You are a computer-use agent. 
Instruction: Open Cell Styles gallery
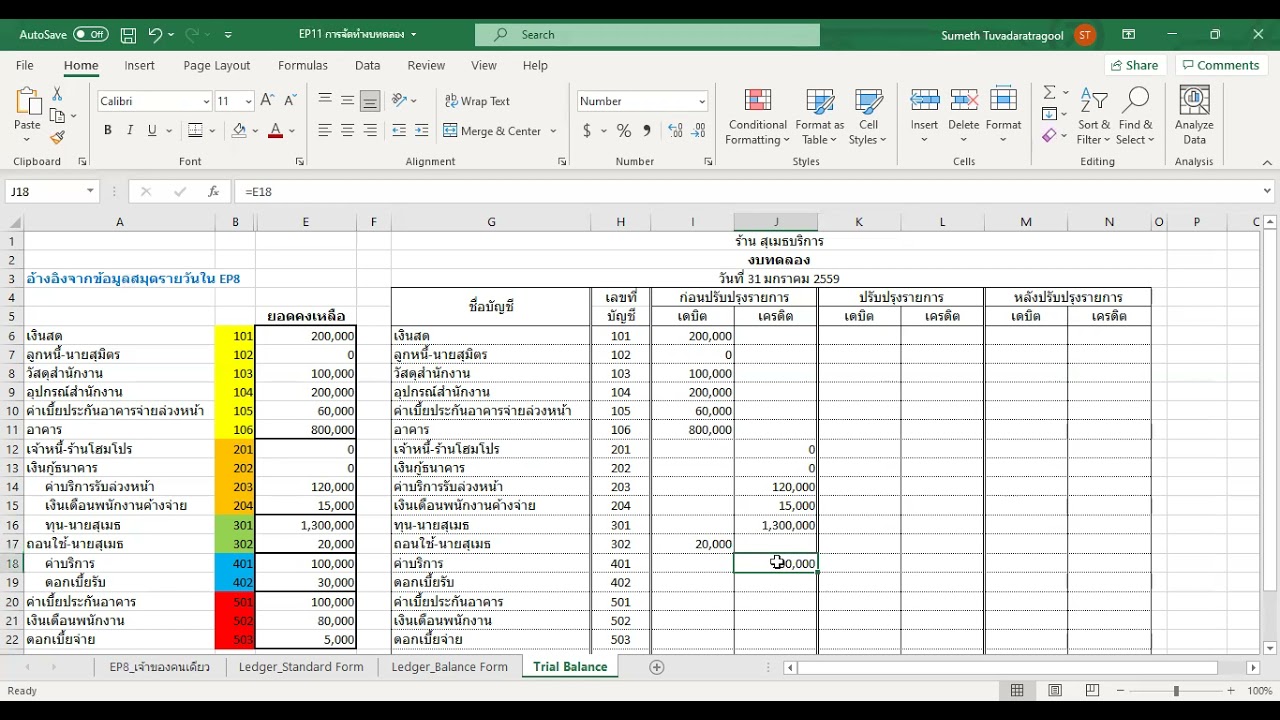(868, 117)
